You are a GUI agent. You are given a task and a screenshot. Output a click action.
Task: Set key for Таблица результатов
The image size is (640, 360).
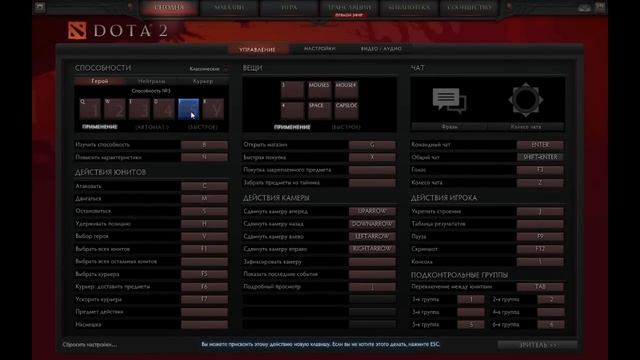(x=540, y=224)
